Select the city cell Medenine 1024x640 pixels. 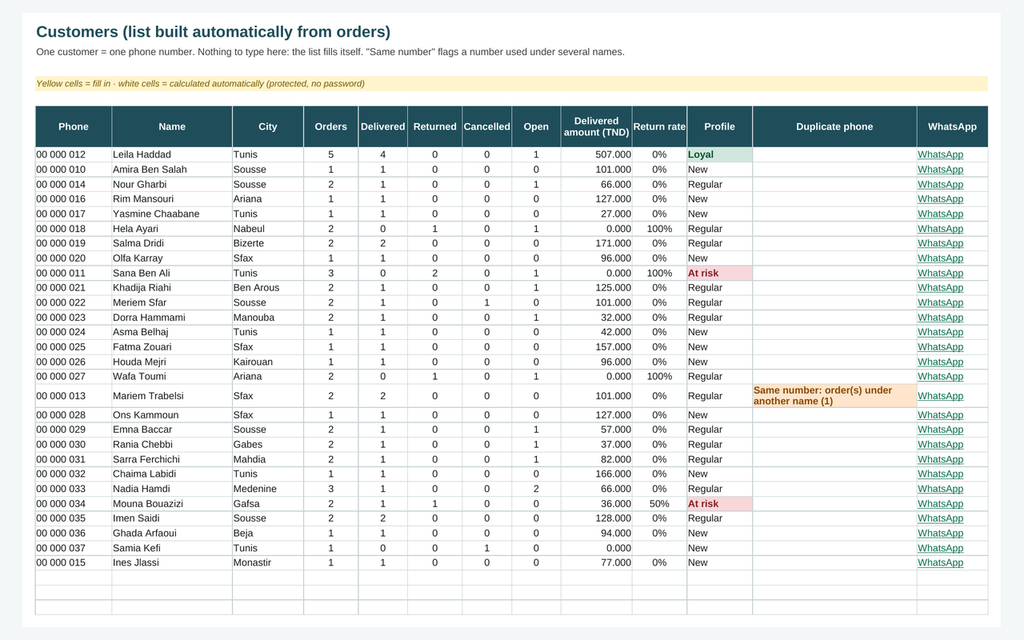click(x=268, y=489)
